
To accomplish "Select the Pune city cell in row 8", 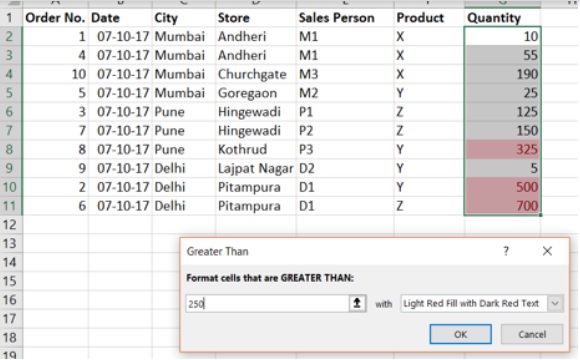I will 184,149.
